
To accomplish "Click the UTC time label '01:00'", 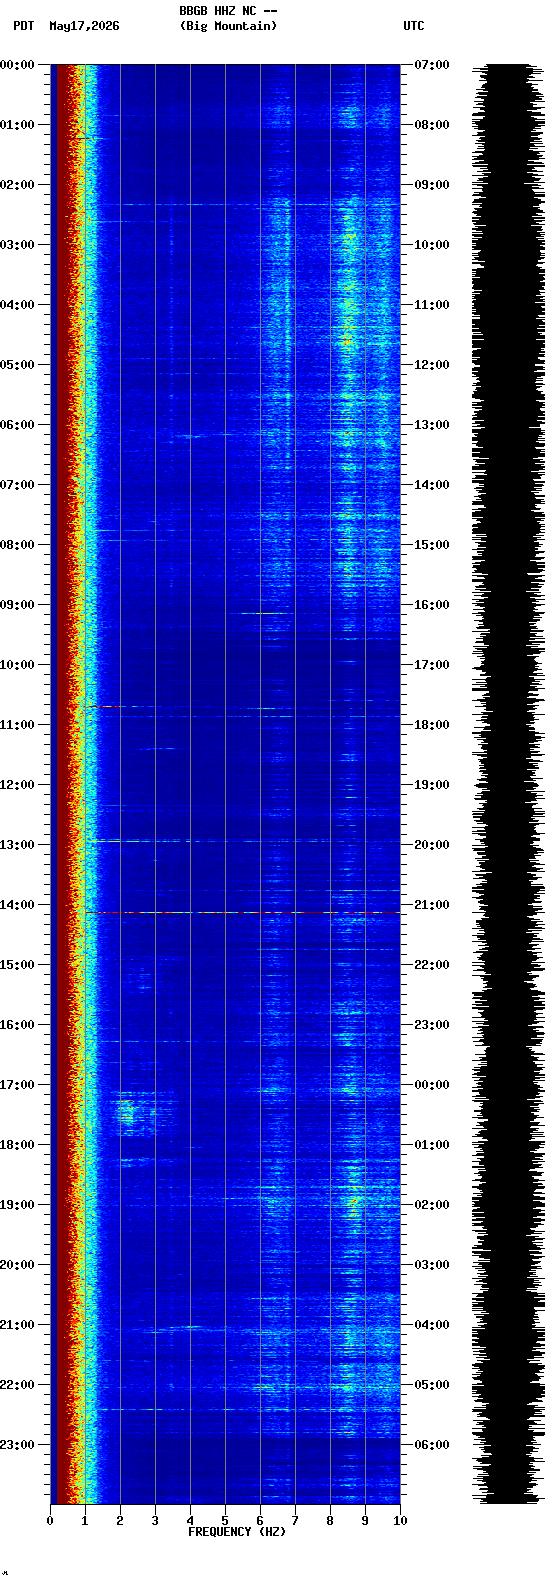I will (x=432, y=1145).
